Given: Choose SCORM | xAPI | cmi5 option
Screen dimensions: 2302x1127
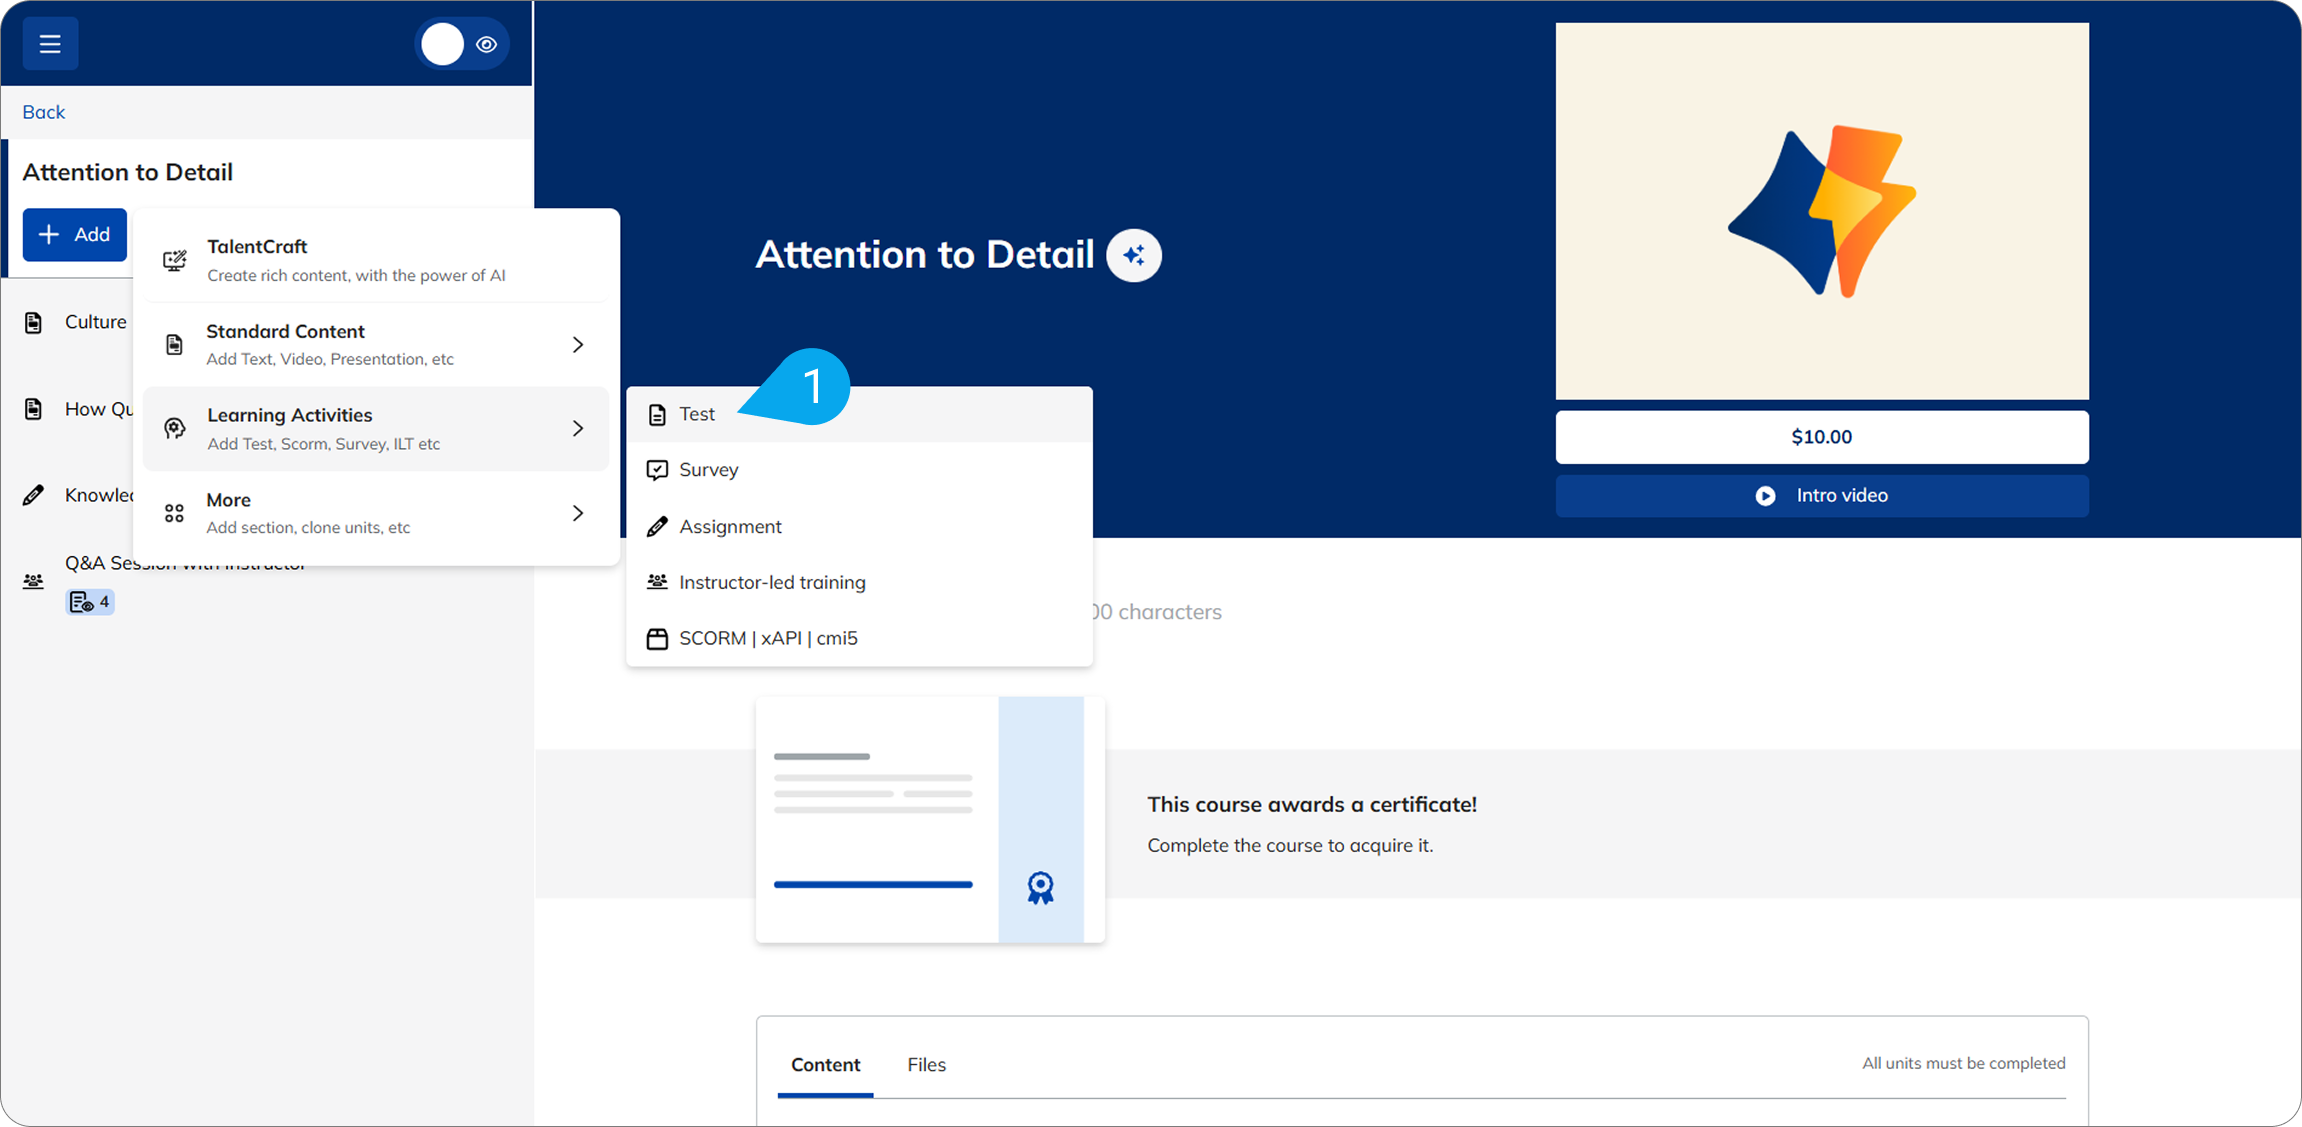Looking at the screenshot, I should tap(767, 638).
